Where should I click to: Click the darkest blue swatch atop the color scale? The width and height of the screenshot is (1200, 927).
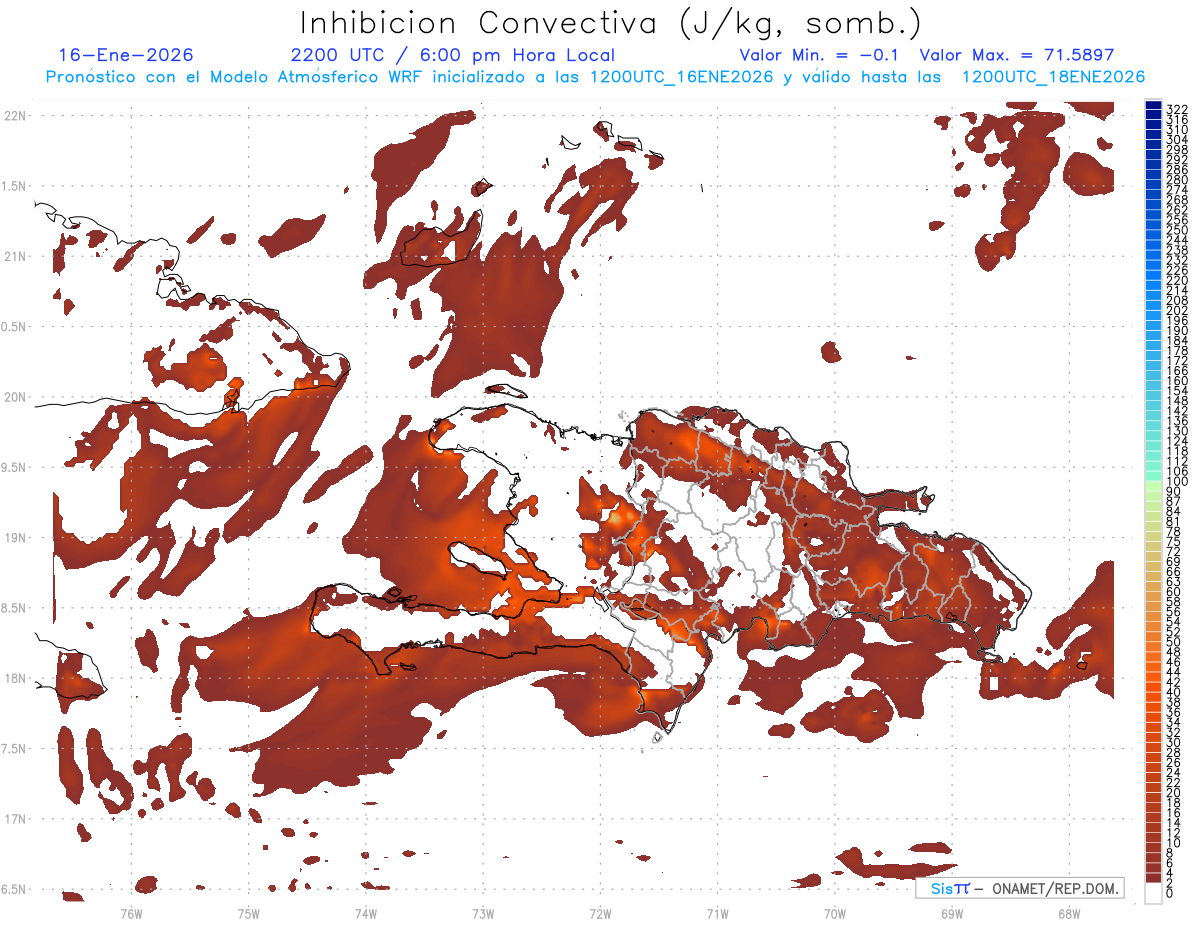click(x=1153, y=104)
